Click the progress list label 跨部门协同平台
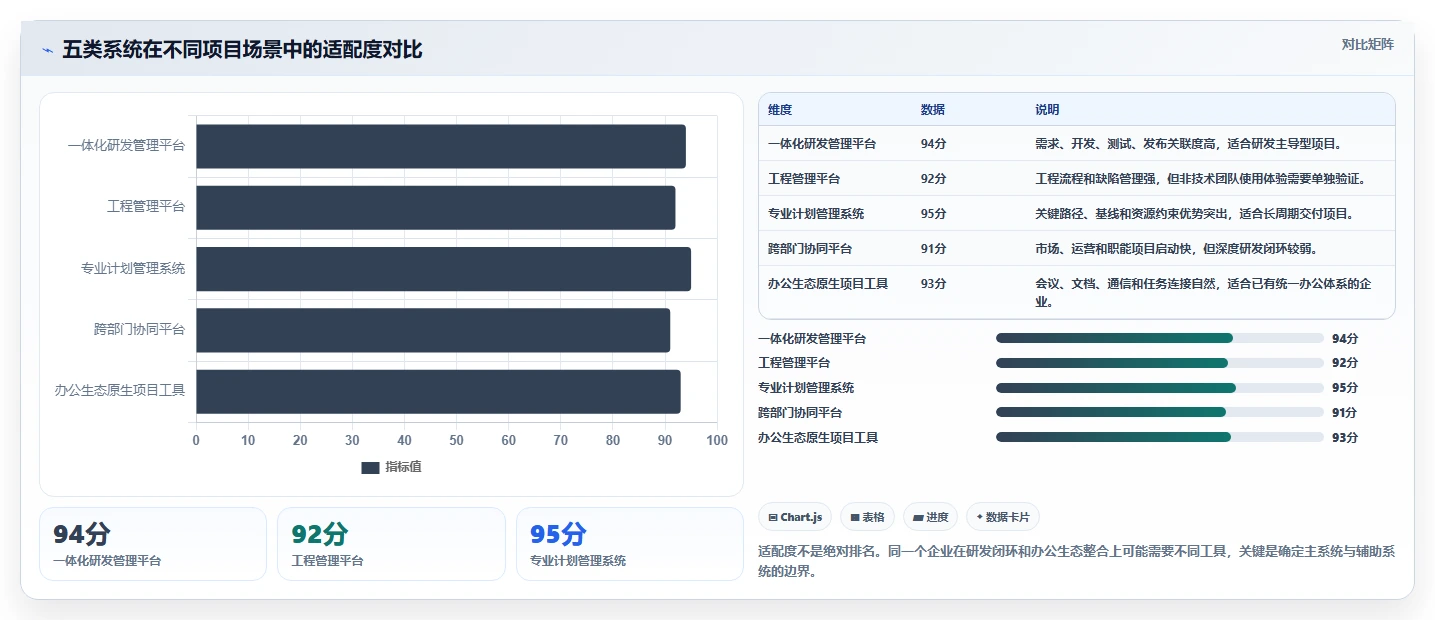This screenshot has height=620, width=1435. 800,412
